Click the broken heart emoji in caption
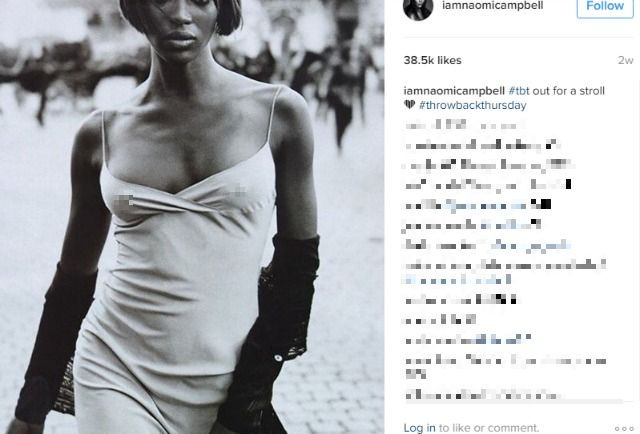The width and height of the screenshot is (640, 434). (409, 105)
